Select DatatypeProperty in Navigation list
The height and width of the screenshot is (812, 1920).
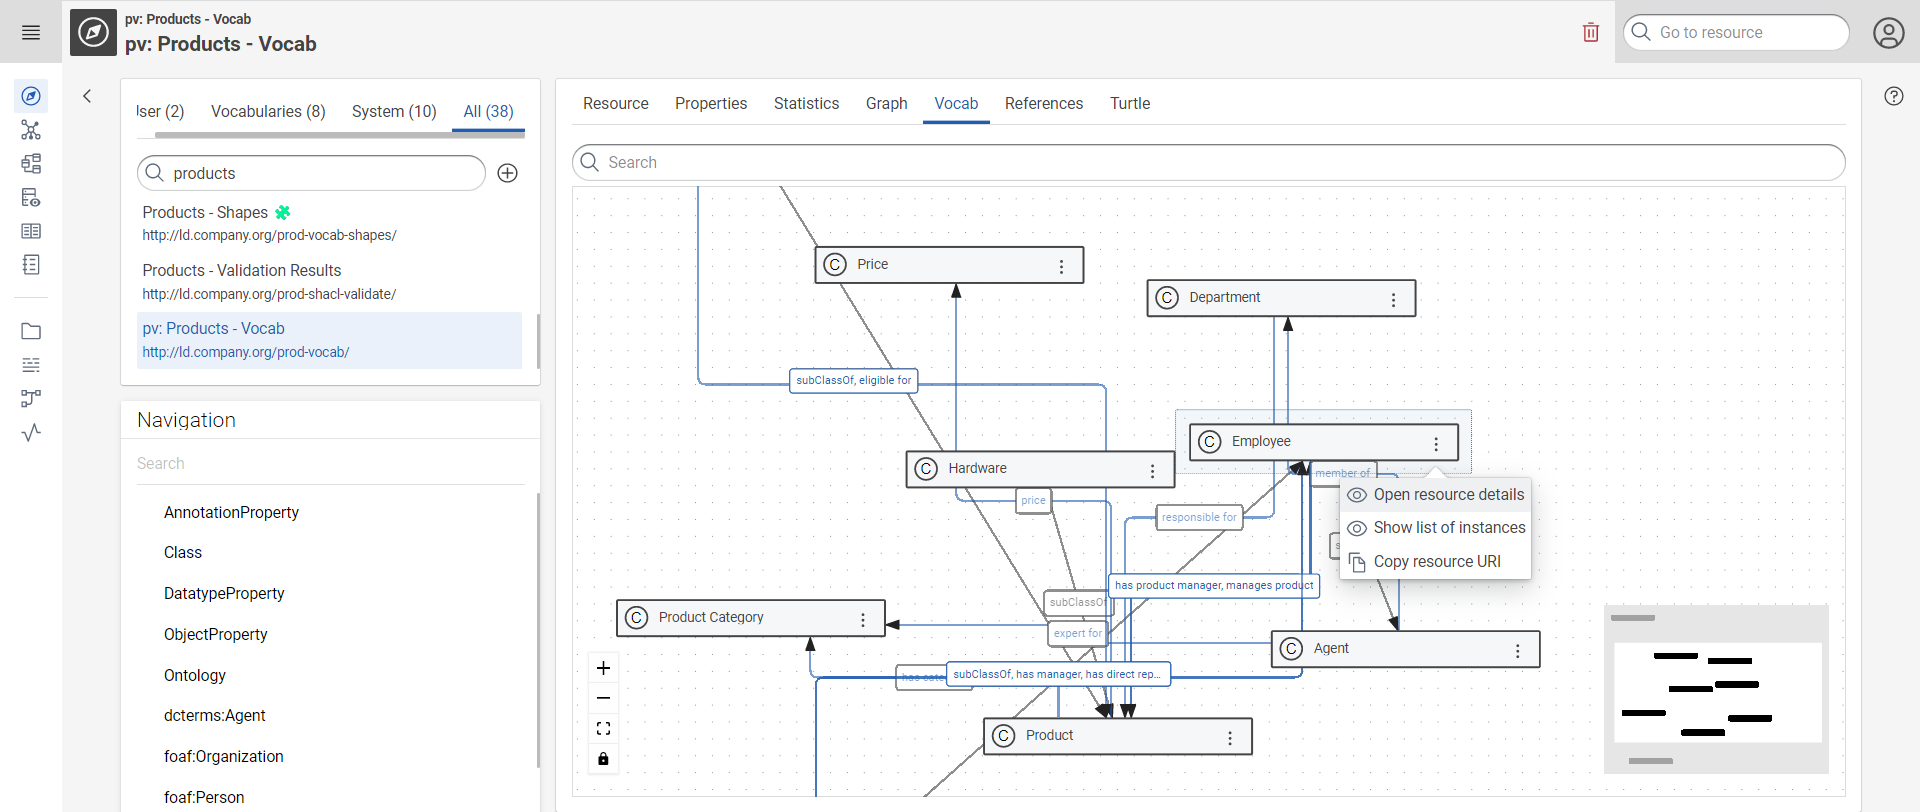point(224,593)
